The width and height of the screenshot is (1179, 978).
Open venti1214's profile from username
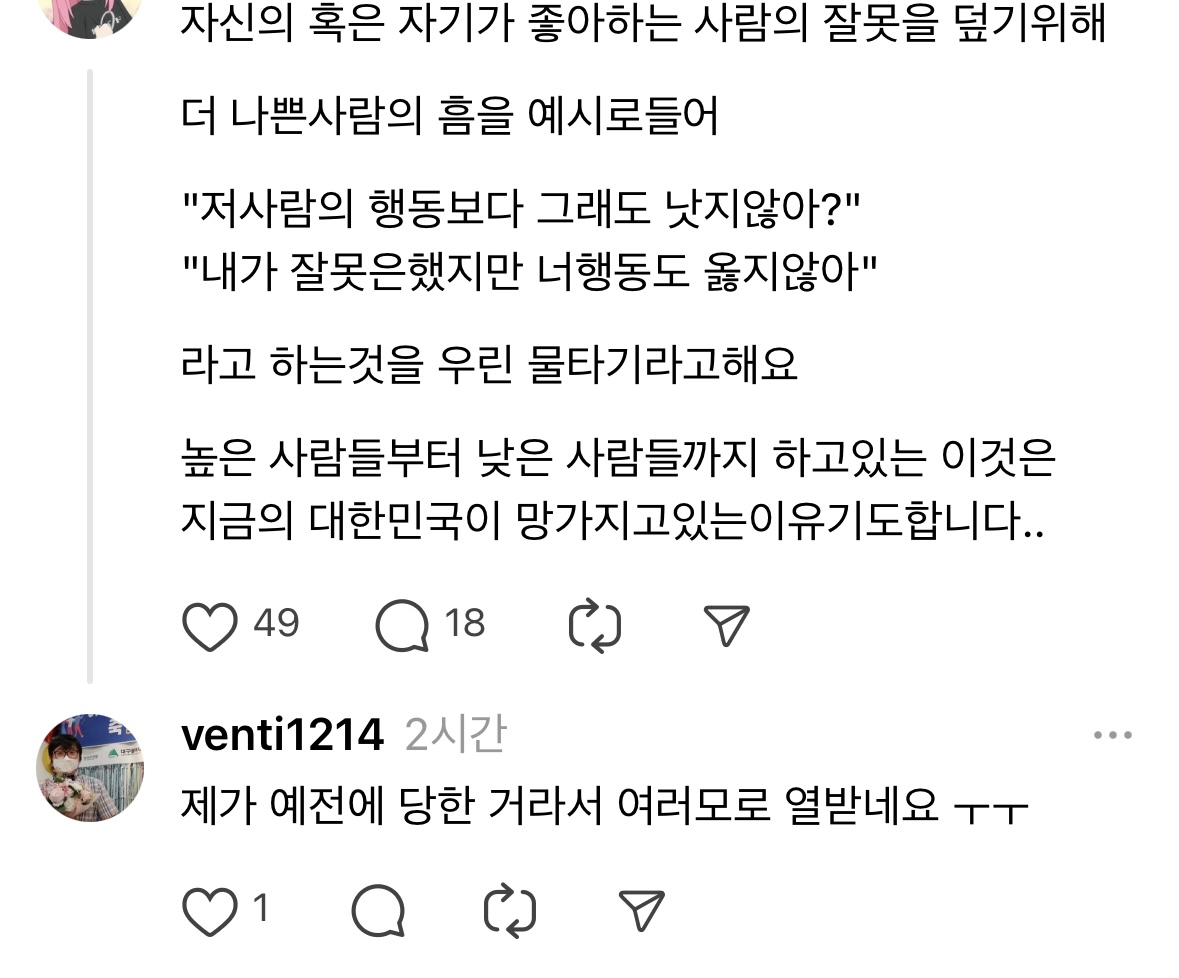click(283, 734)
